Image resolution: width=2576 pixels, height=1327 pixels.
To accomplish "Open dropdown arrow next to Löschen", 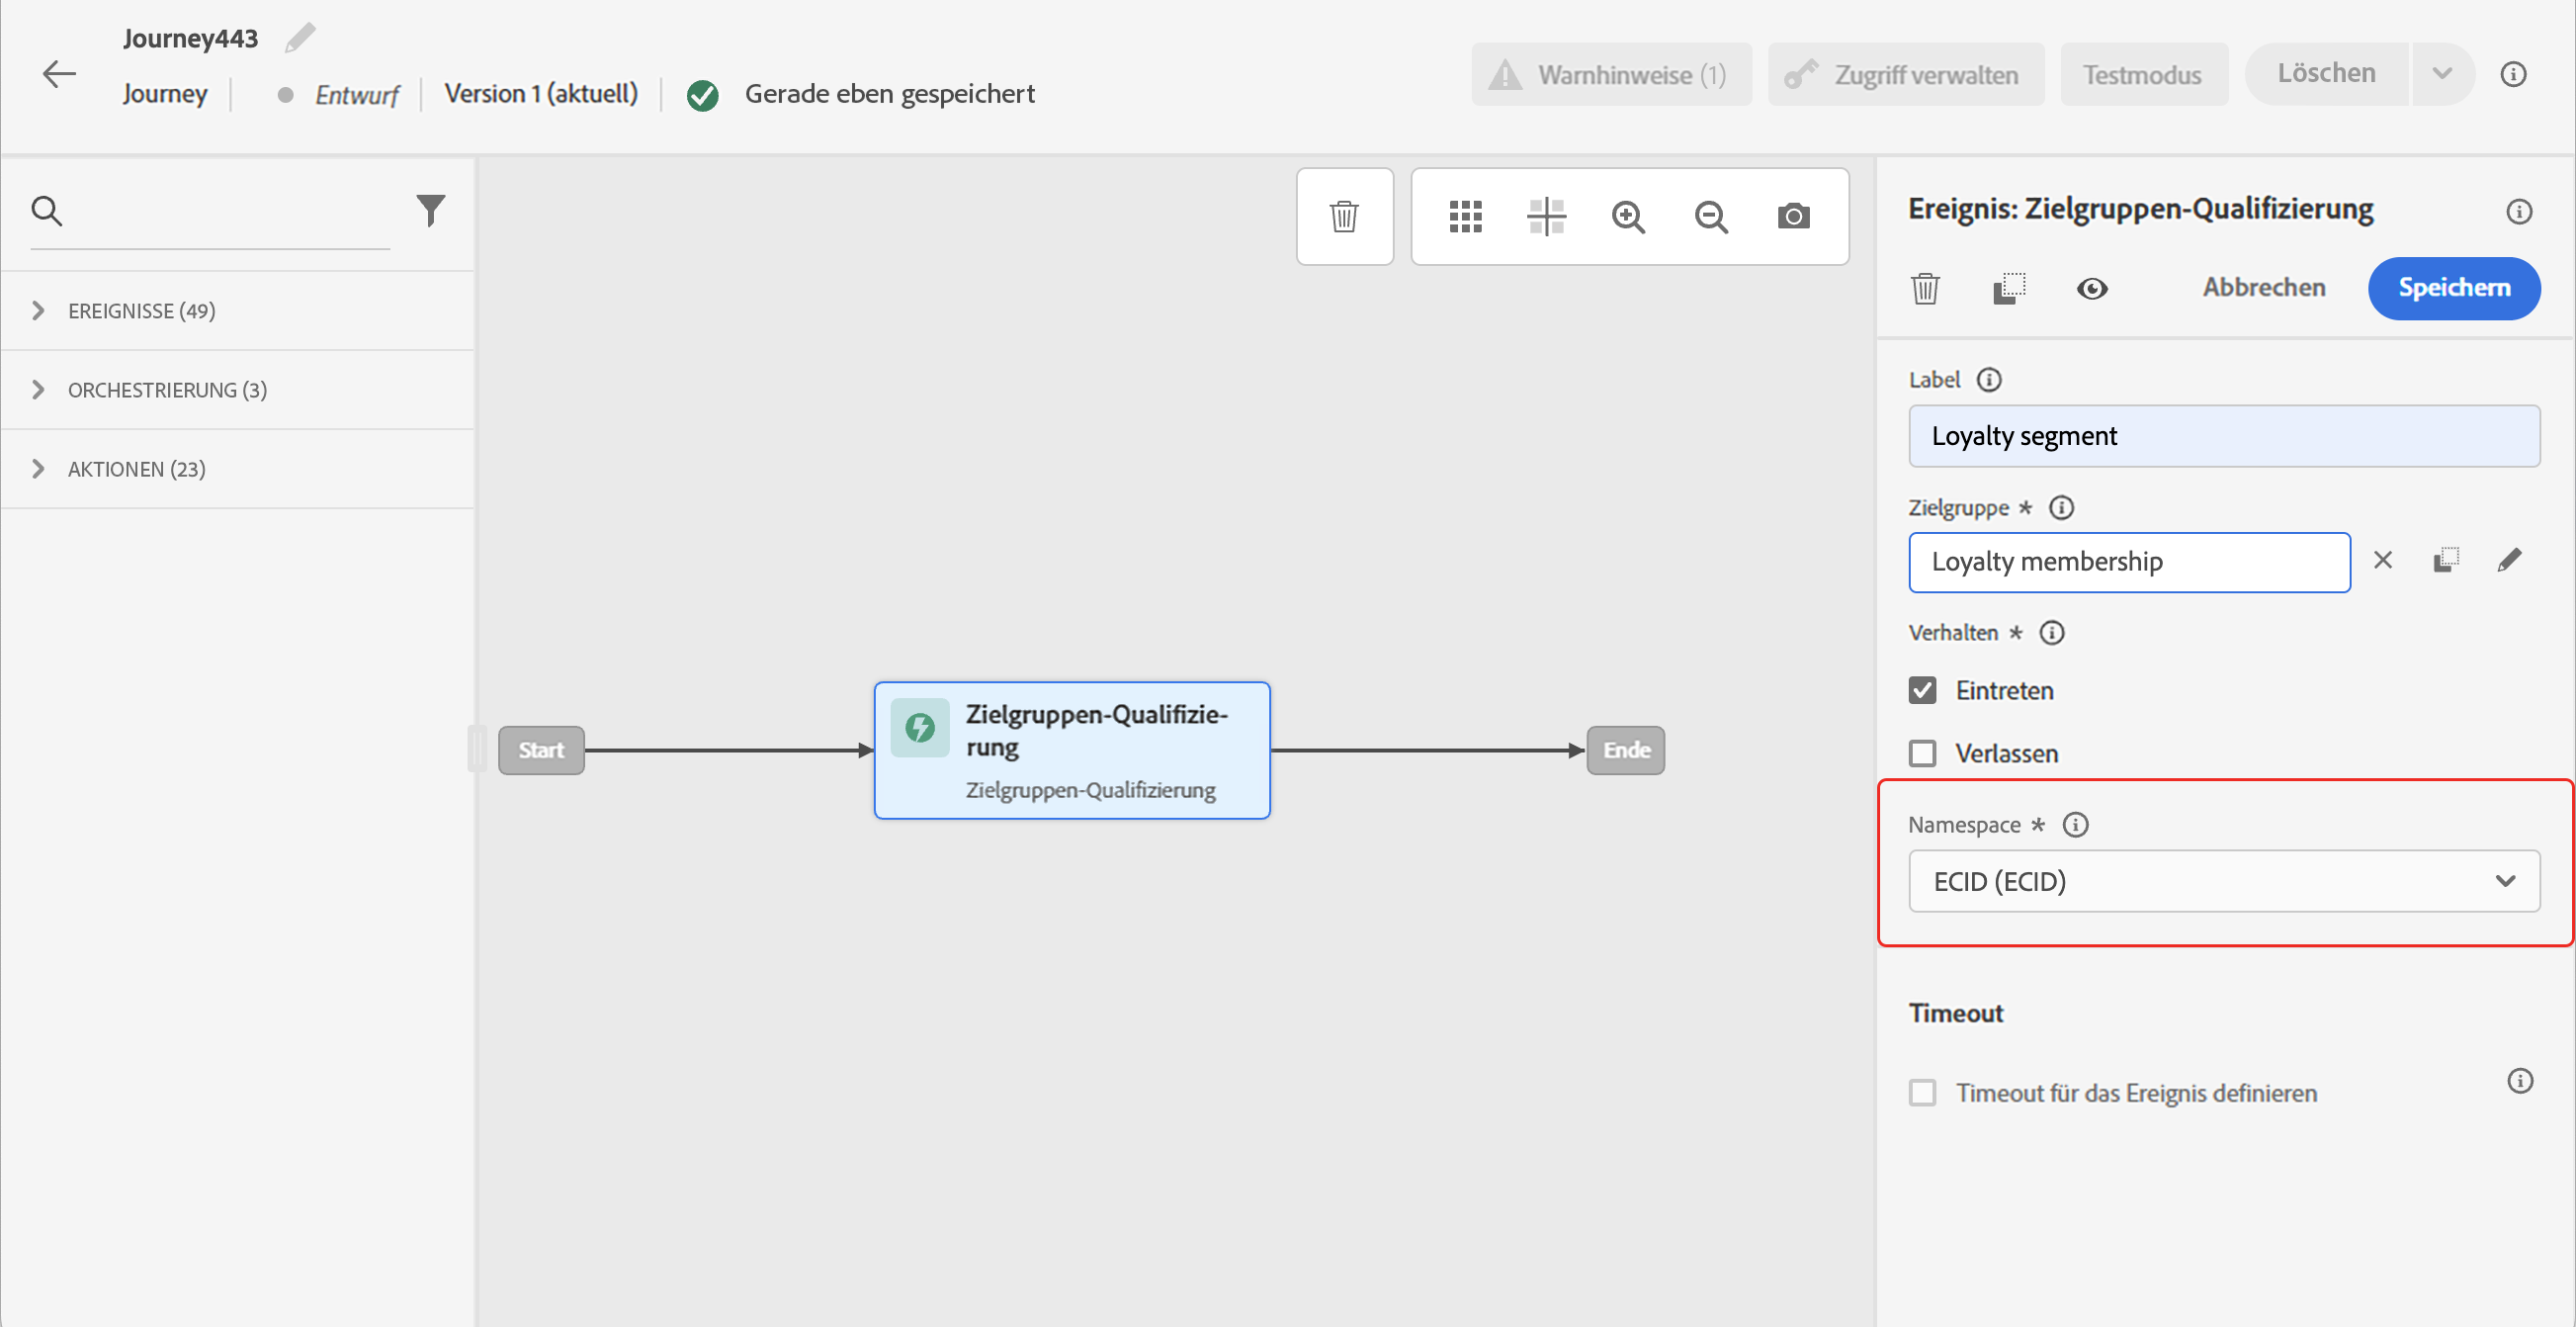I will [2442, 74].
